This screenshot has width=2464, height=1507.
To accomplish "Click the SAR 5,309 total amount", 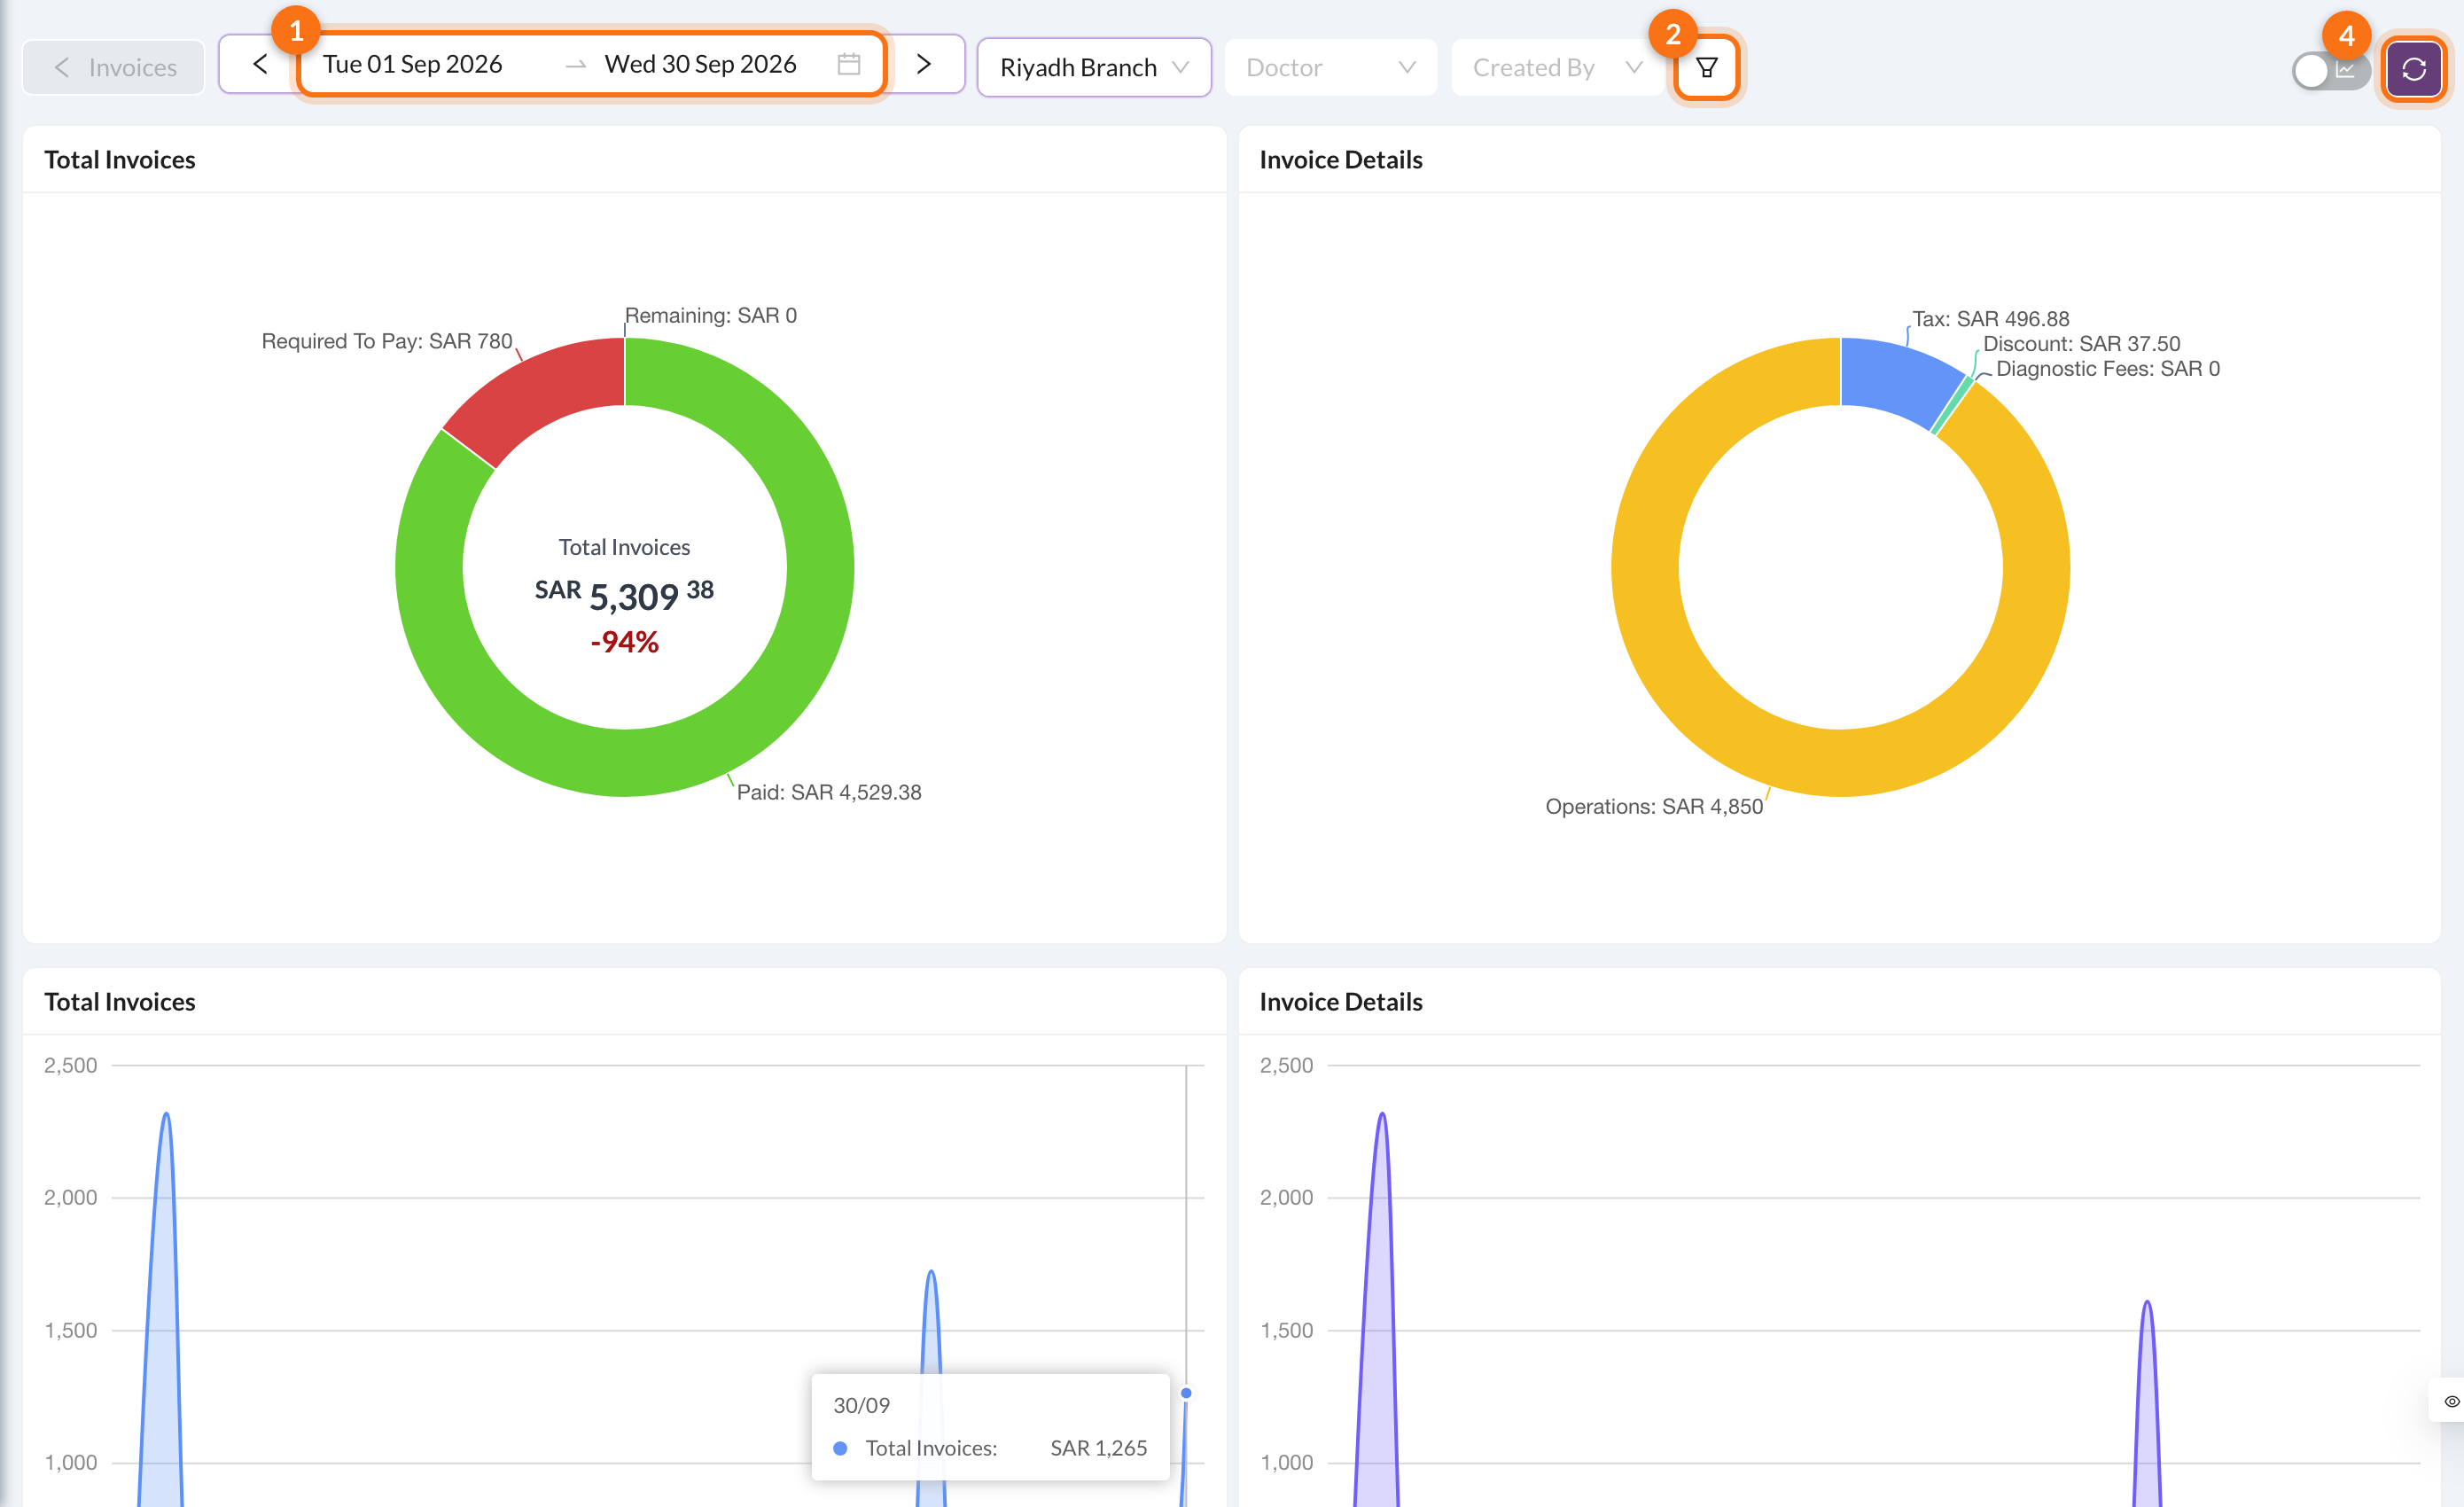I will [x=624, y=595].
